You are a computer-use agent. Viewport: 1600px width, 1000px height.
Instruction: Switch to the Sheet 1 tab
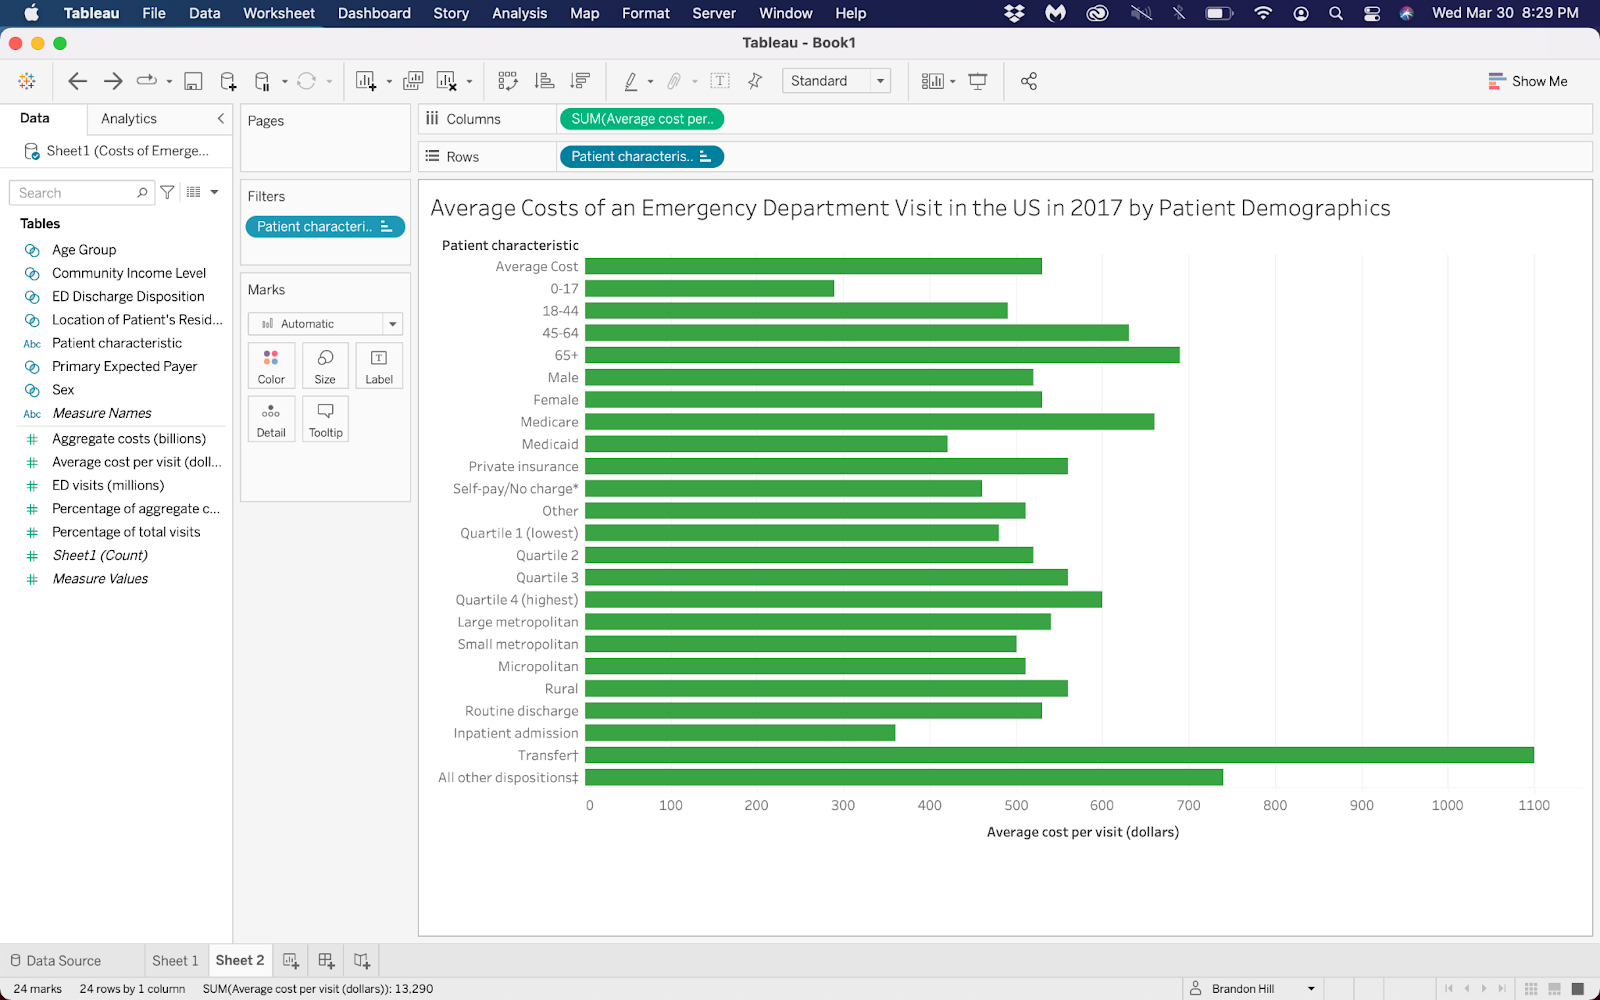(x=175, y=961)
